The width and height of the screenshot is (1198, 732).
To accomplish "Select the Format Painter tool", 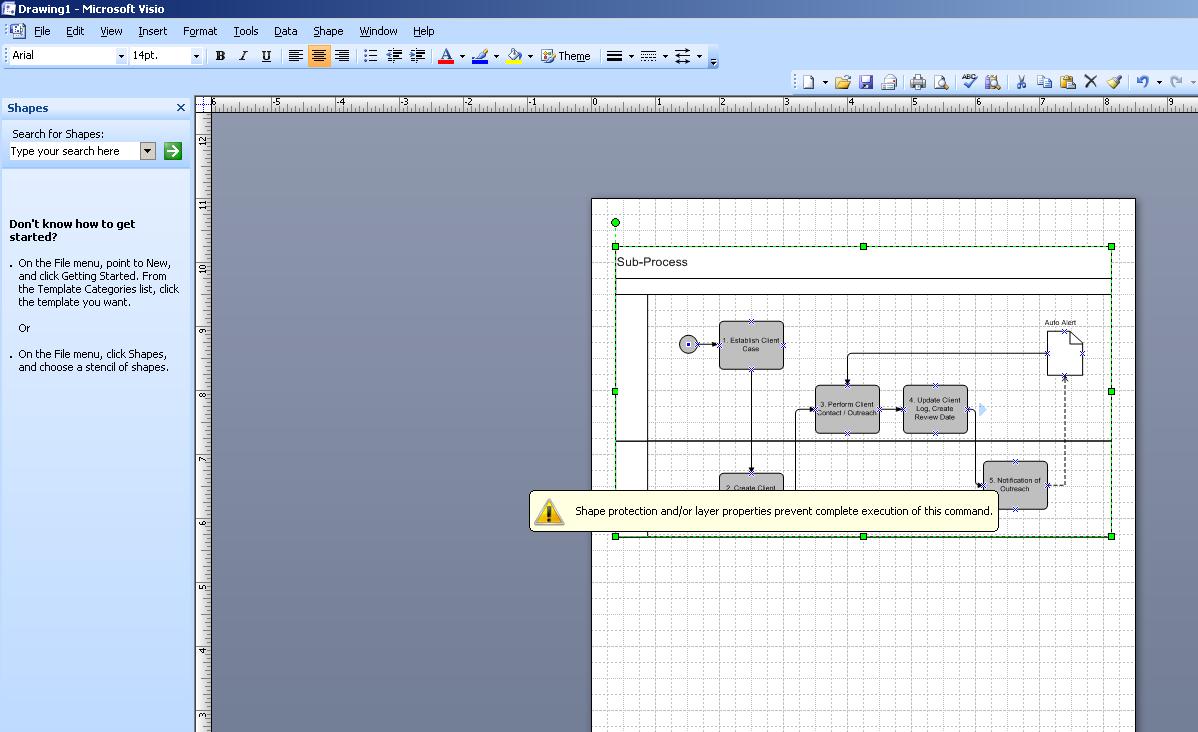I will coord(1113,81).
